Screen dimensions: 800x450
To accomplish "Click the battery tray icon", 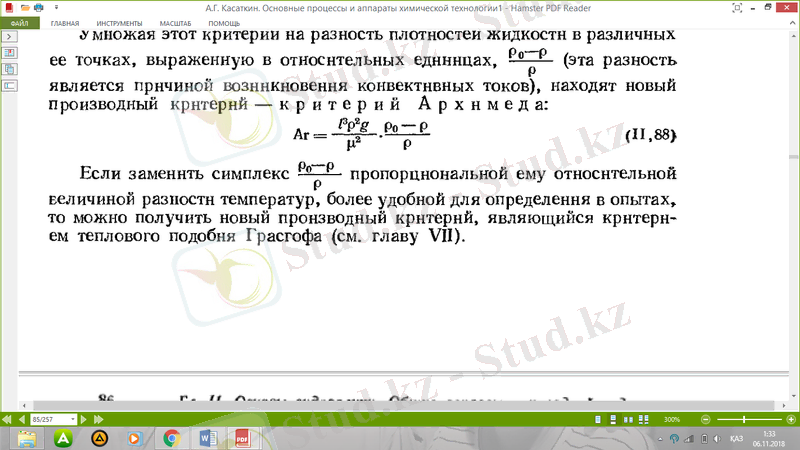I will pyautogui.click(x=704, y=439).
